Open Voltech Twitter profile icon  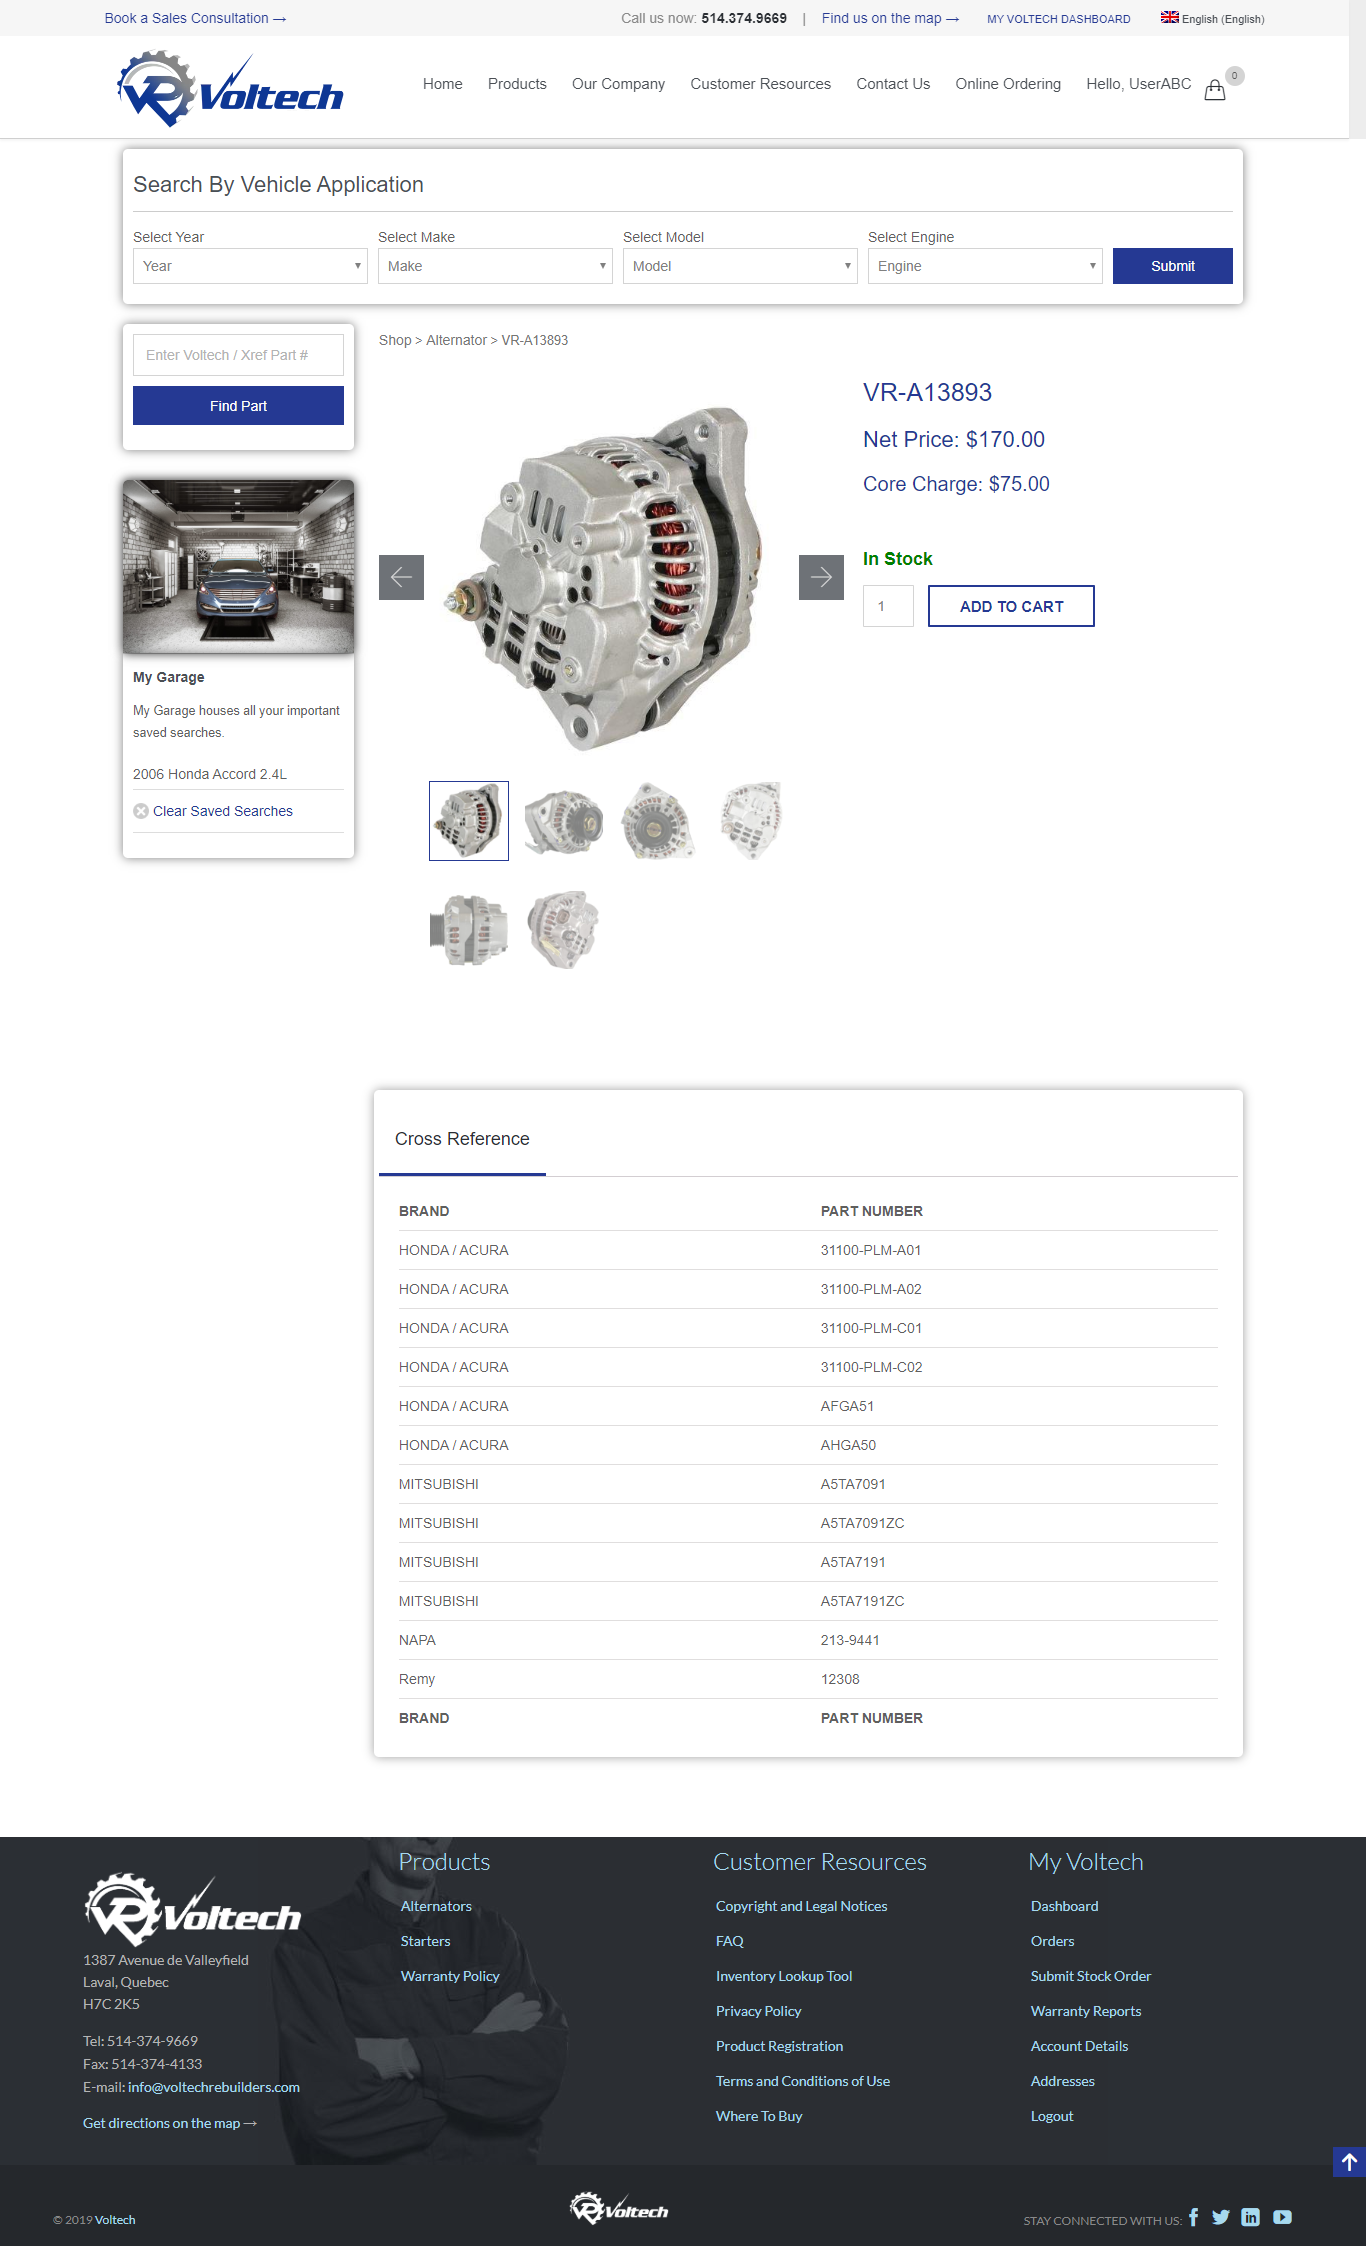point(1221,2217)
